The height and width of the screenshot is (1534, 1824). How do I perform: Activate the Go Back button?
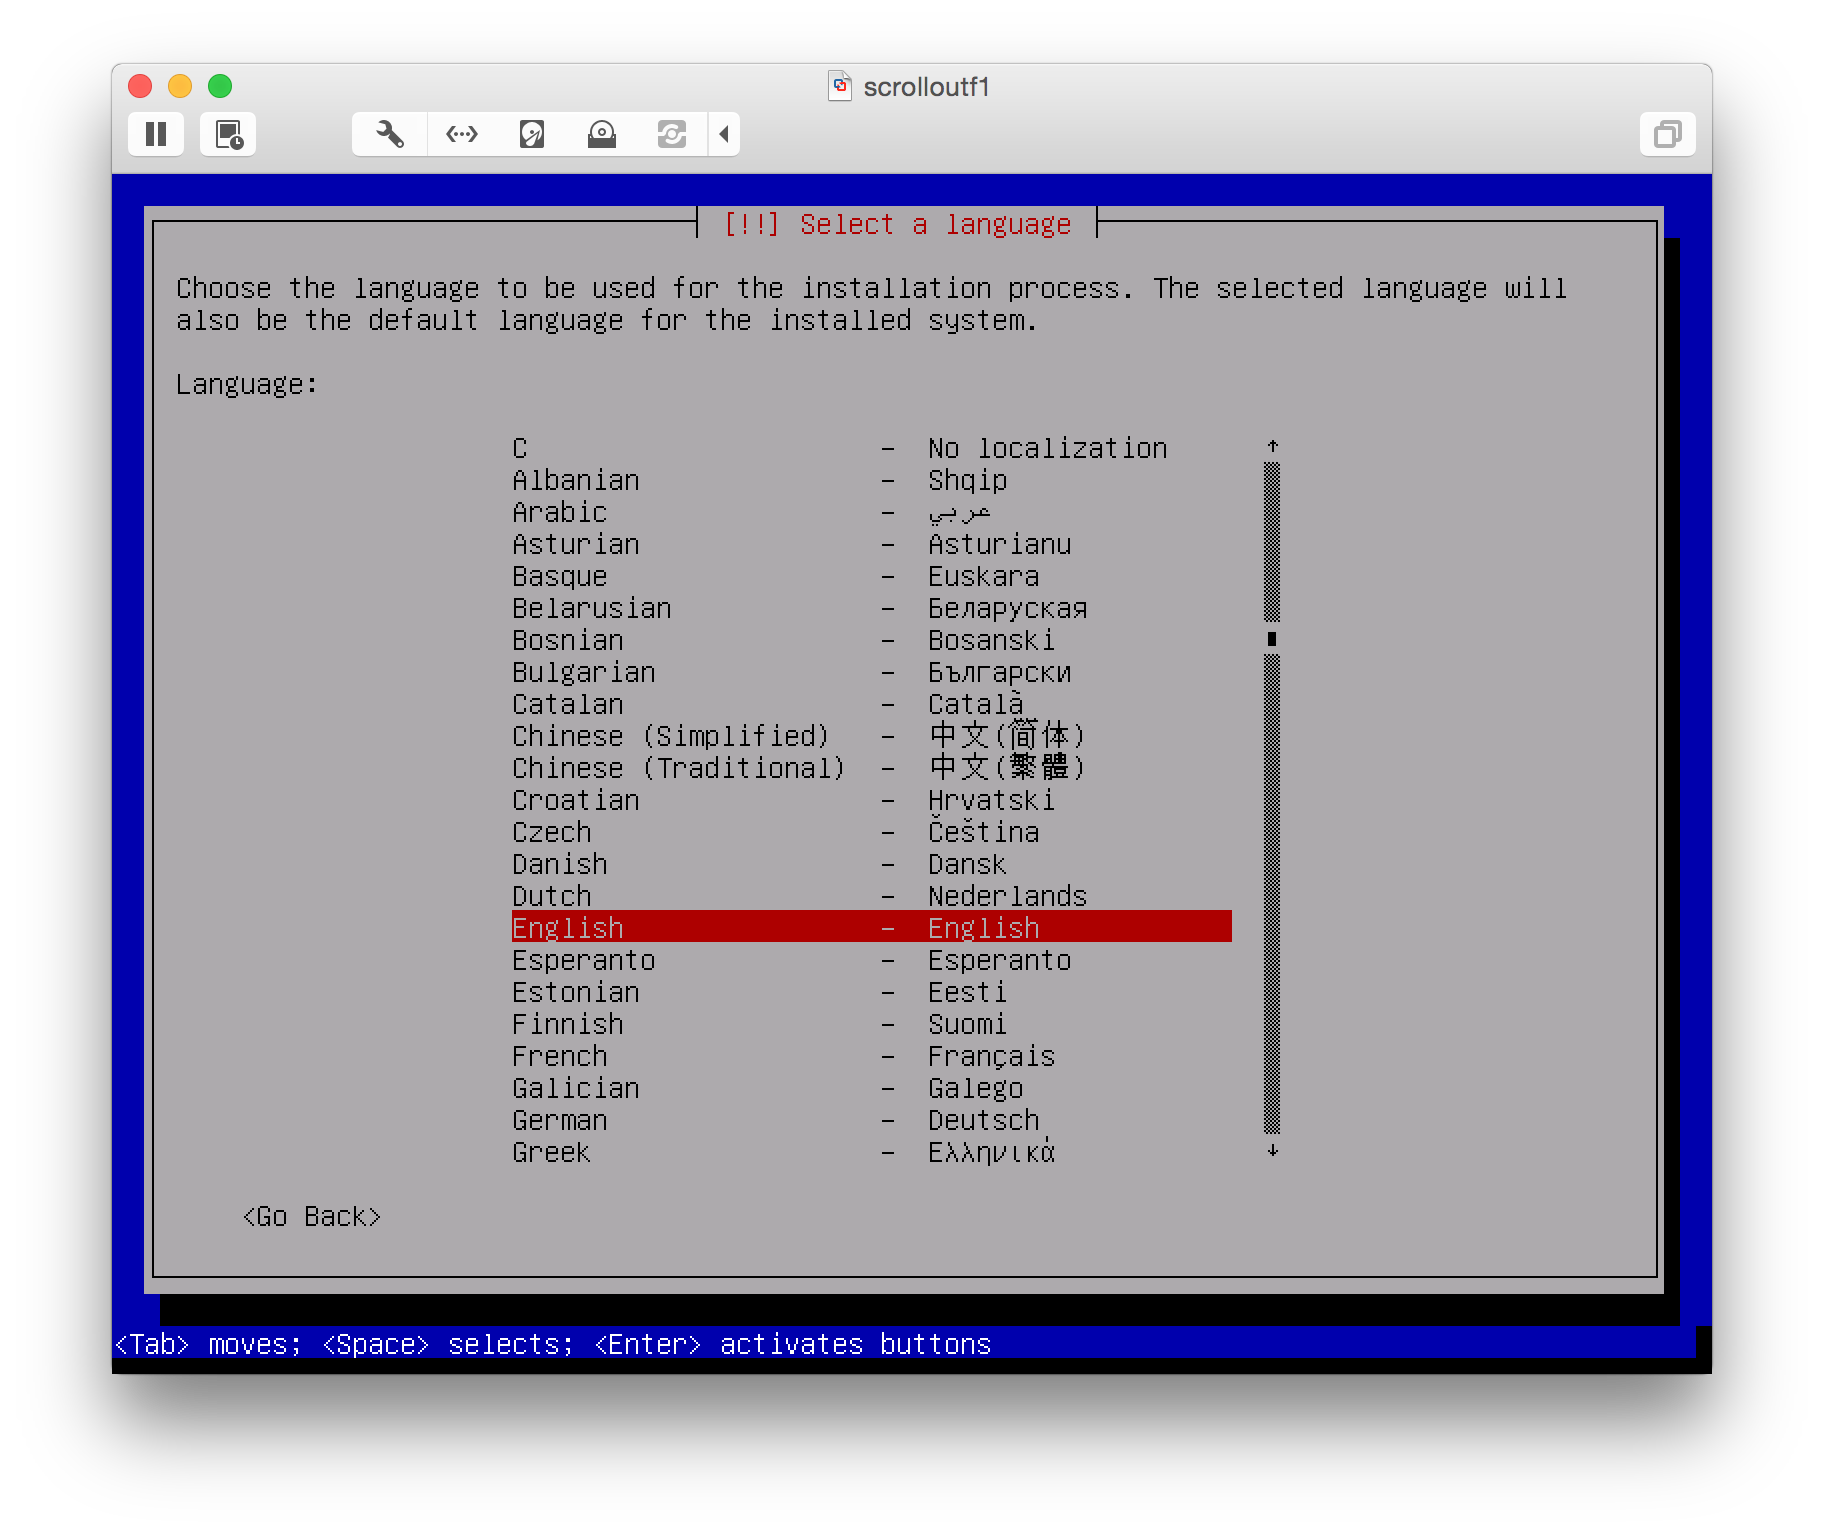312,1216
